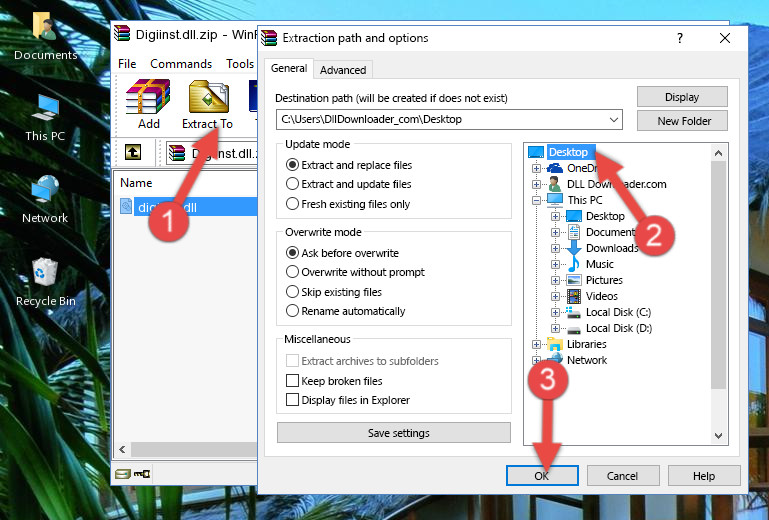This screenshot has width=769, height=520.
Task: Select Extract and update files option
Action: [x=292, y=184]
